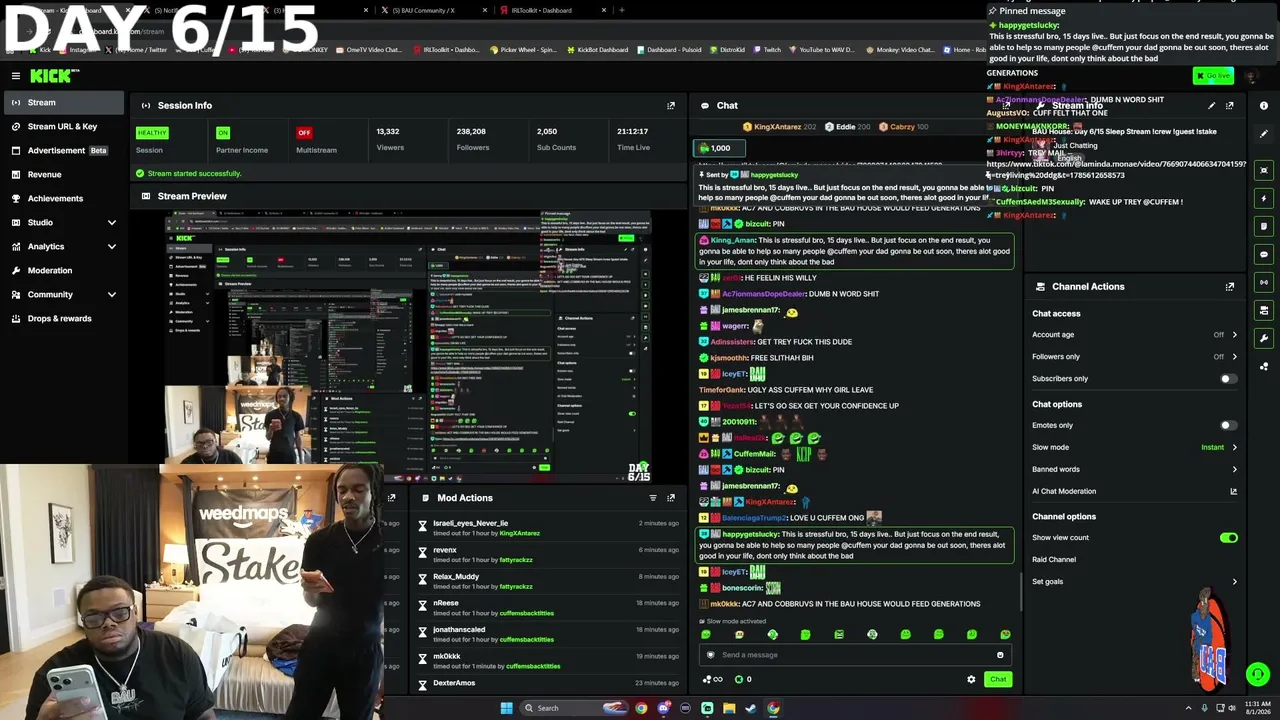Pop out the Mod Actions panel

click(x=671, y=498)
